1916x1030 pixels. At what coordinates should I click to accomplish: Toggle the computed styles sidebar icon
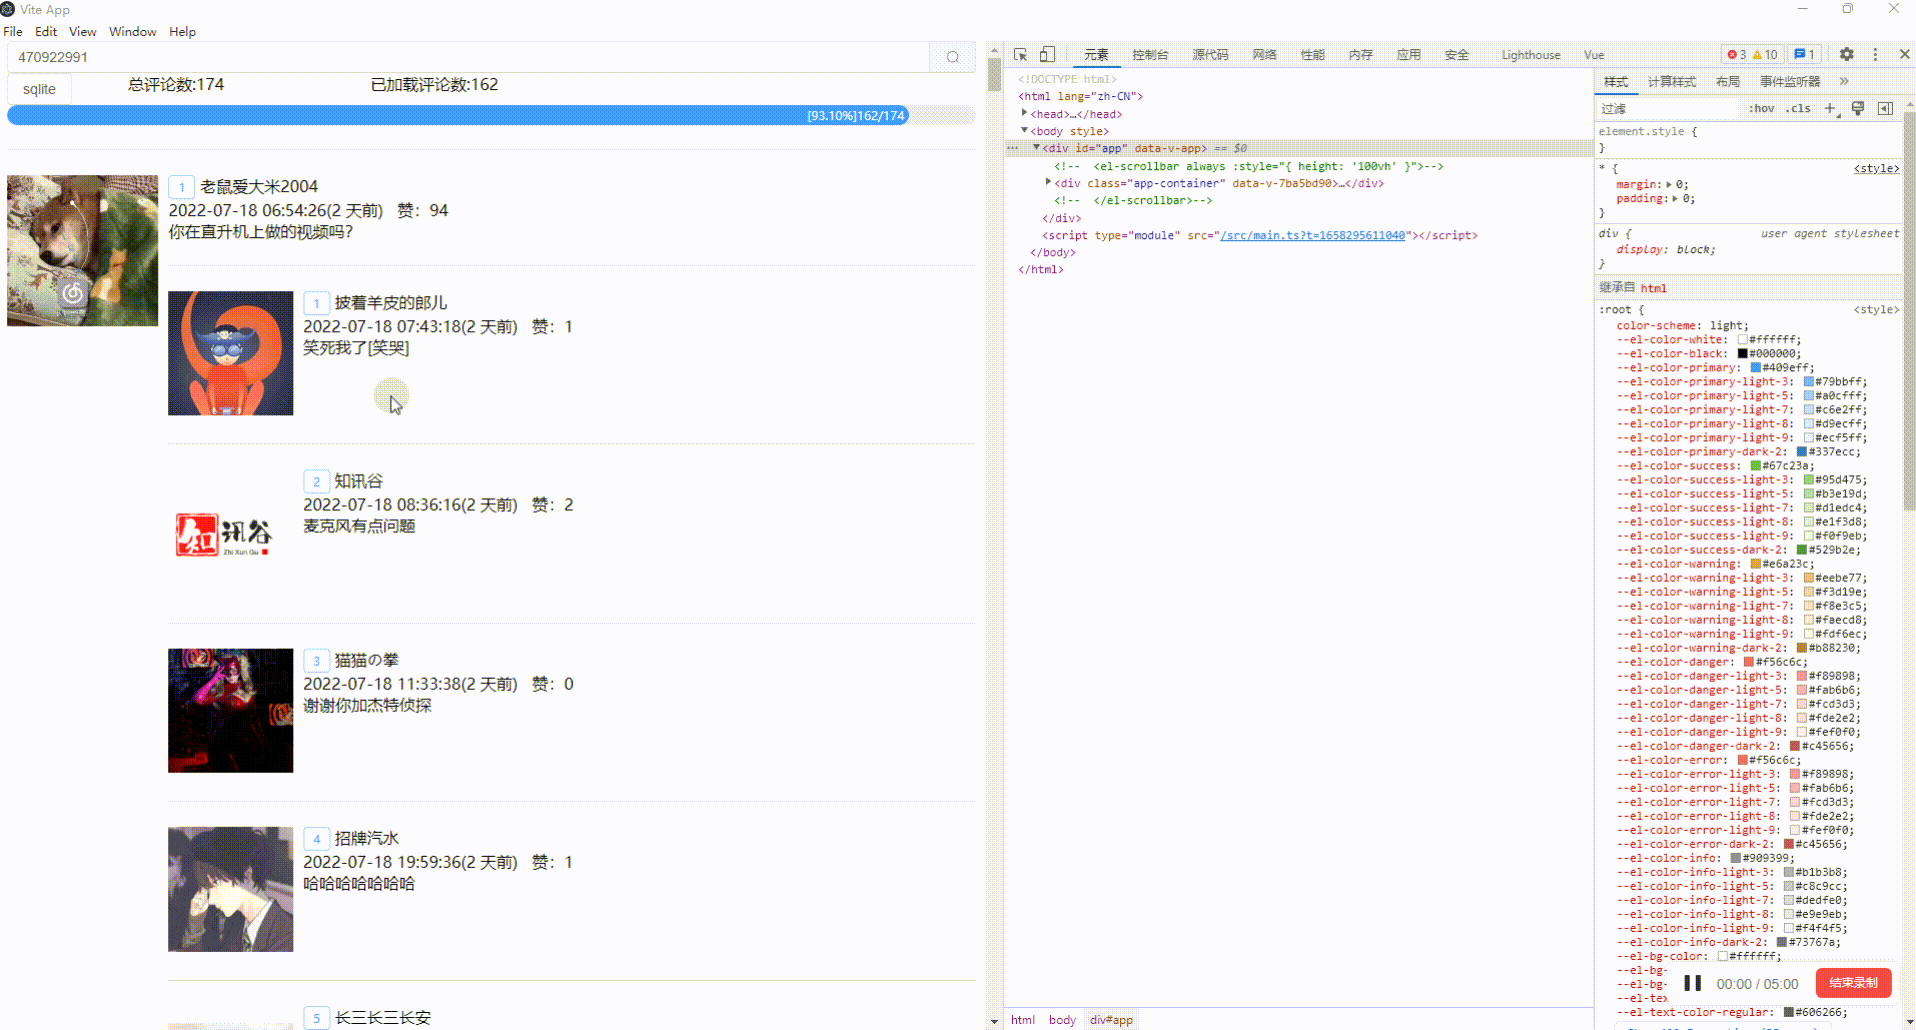[x=1885, y=108]
